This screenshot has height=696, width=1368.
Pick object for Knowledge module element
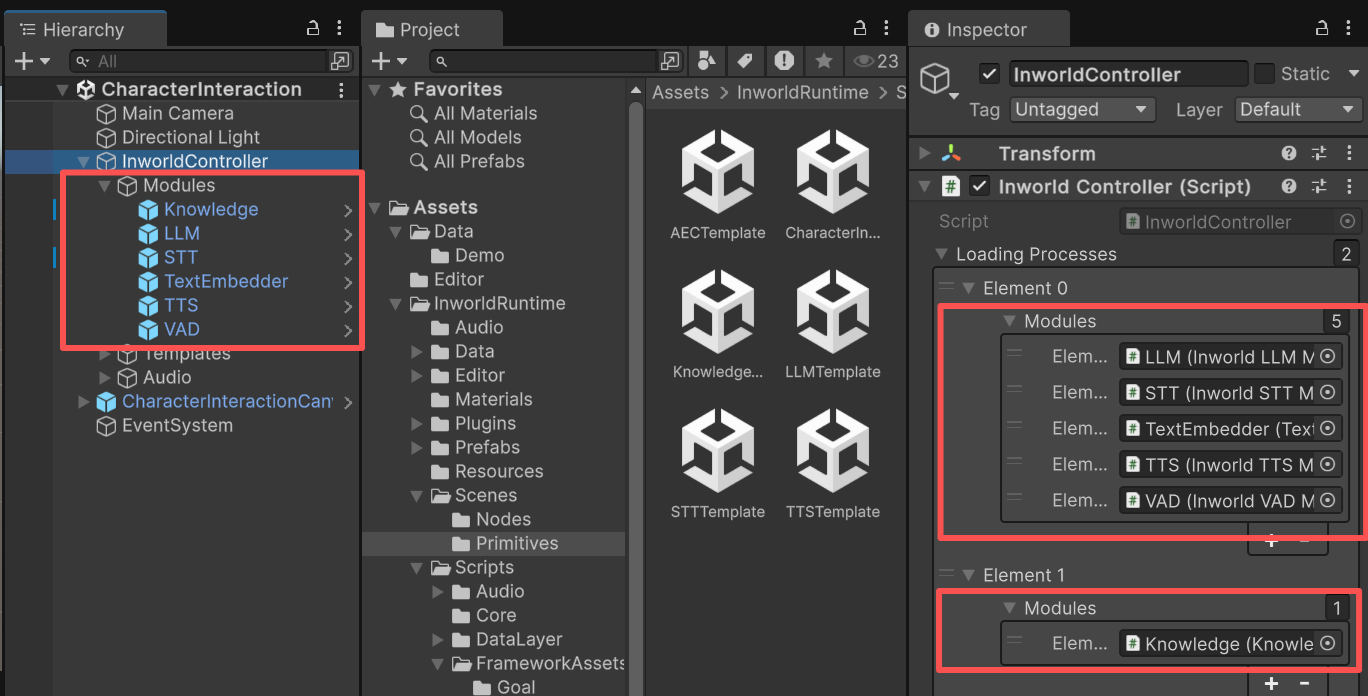coord(1327,644)
